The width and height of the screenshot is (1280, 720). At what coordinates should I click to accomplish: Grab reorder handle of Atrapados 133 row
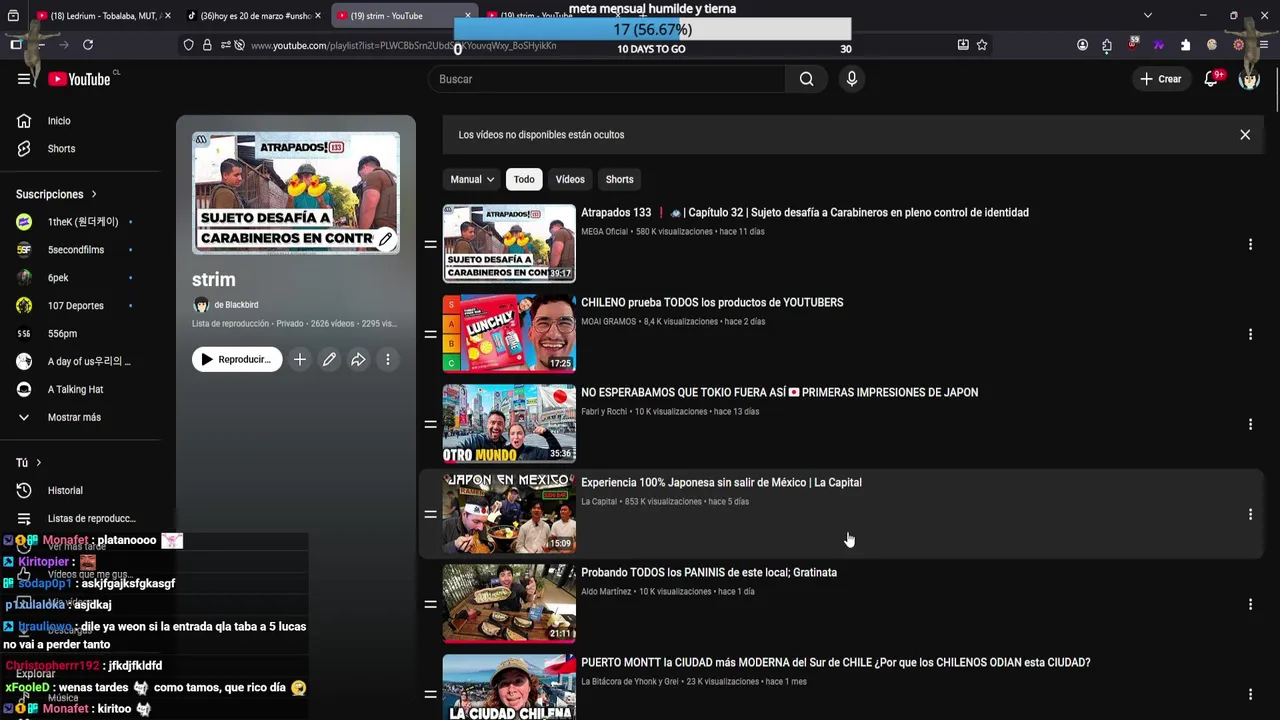tap(430, 244)
